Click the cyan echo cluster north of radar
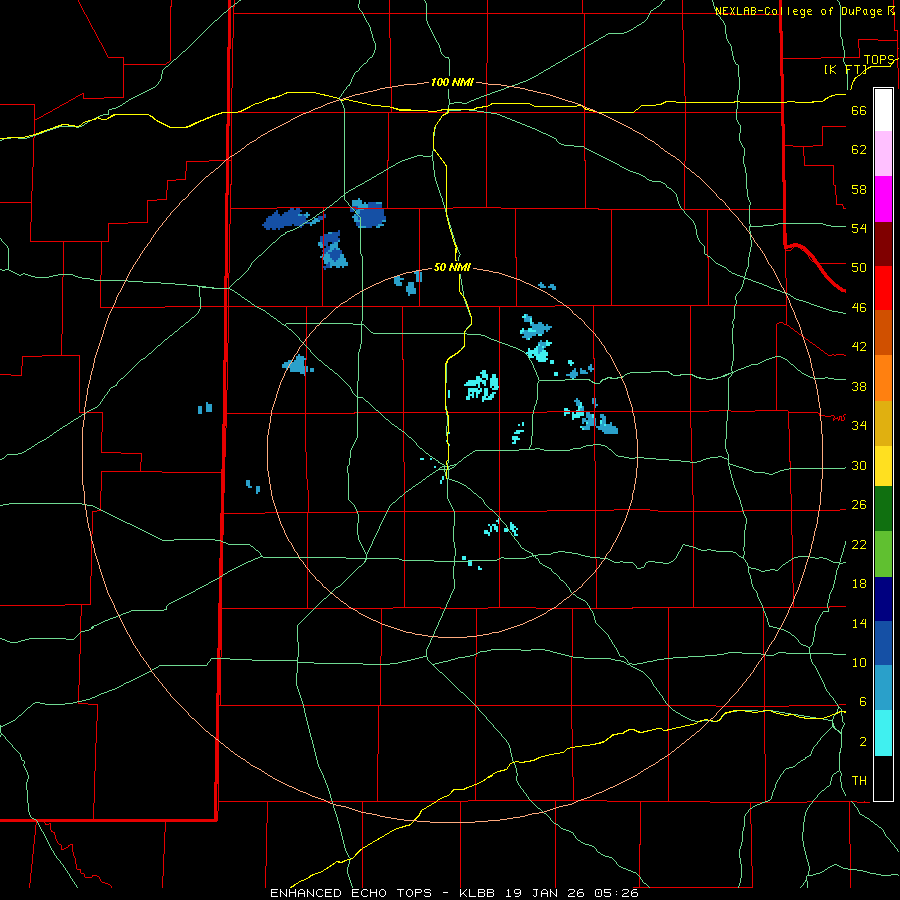The image size is (900, 900). (x=482, y=385)
